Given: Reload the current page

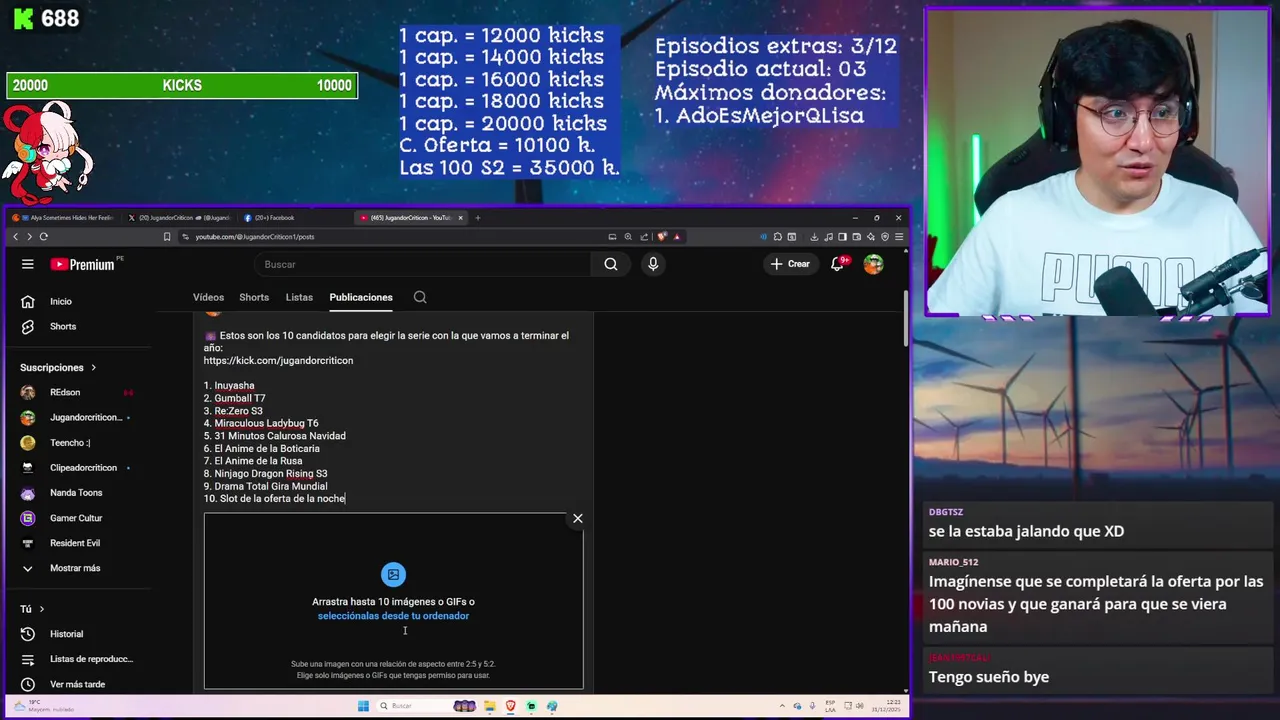Looking at the screenshot, I should coord(43,237).
